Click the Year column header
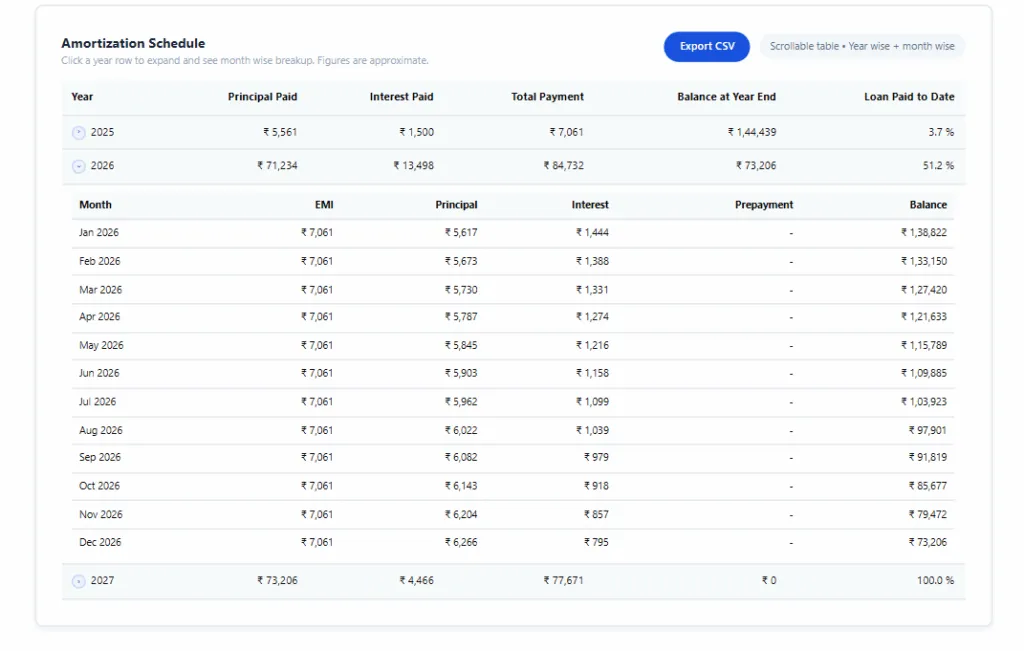 click(82, 96)
